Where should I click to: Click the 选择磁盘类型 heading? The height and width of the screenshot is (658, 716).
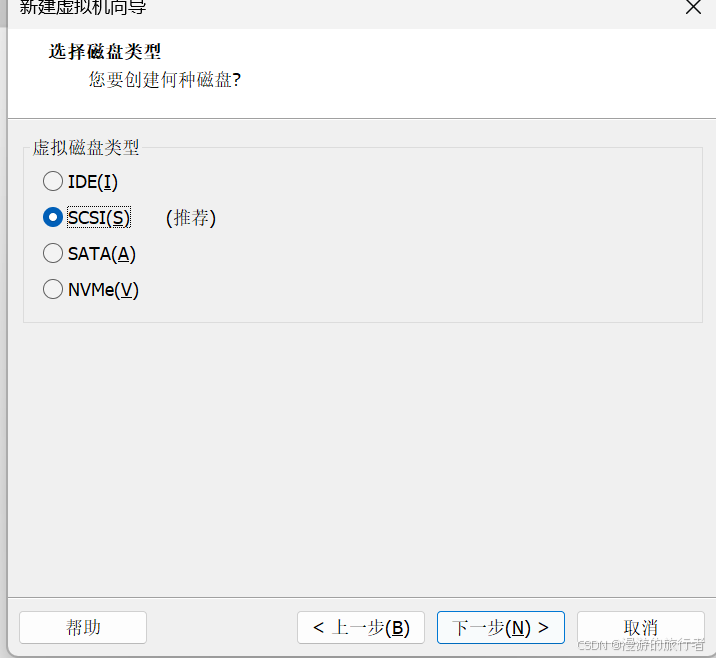pyautogui.click(x=105, y=51)
